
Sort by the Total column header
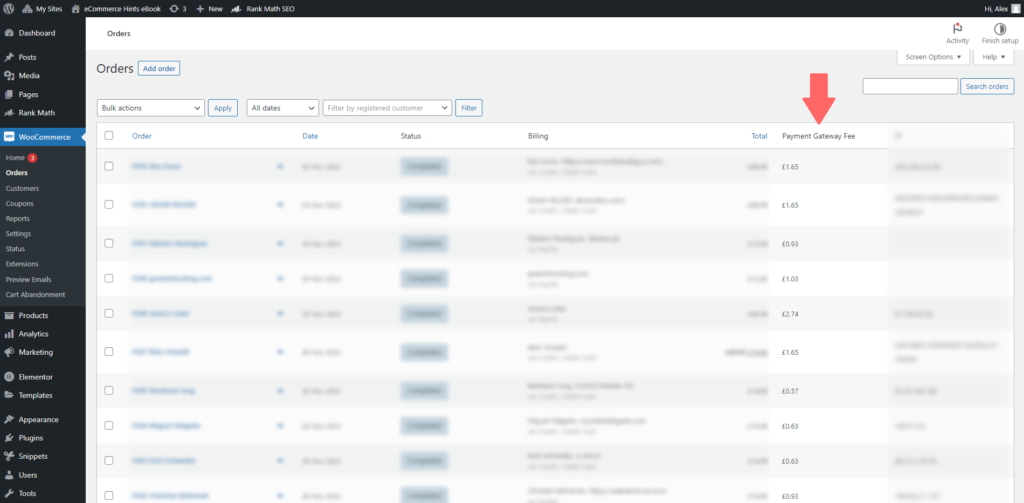[x=759, y=136]
